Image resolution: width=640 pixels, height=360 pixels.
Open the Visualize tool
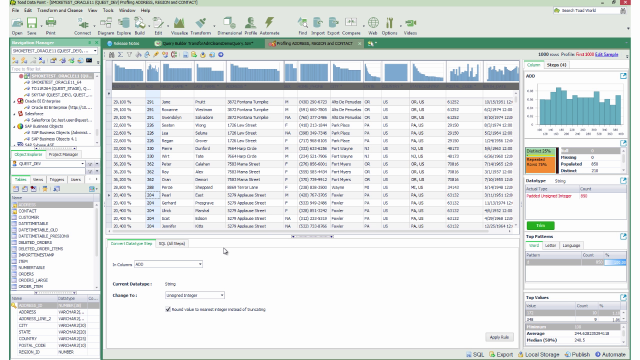pos(179,26)
